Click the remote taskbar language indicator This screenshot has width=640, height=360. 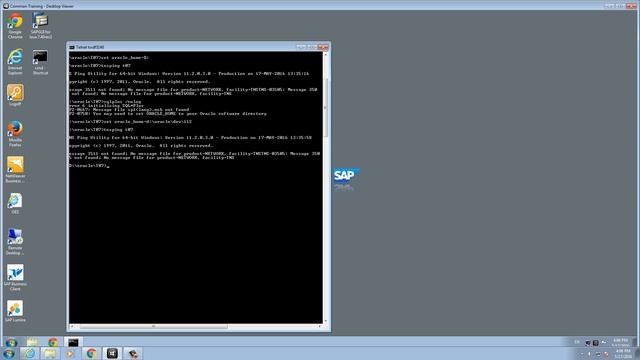pos(577,342)
